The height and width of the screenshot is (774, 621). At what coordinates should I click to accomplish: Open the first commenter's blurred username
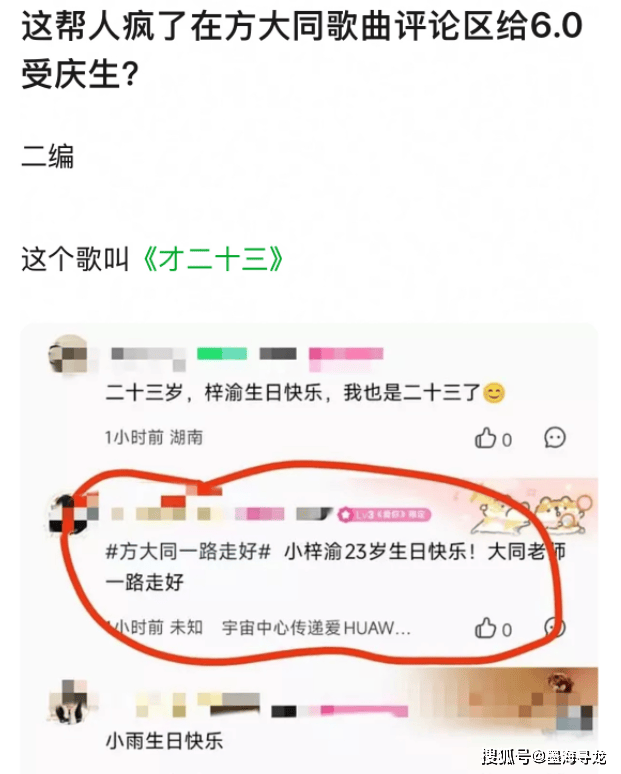point(149,357)
